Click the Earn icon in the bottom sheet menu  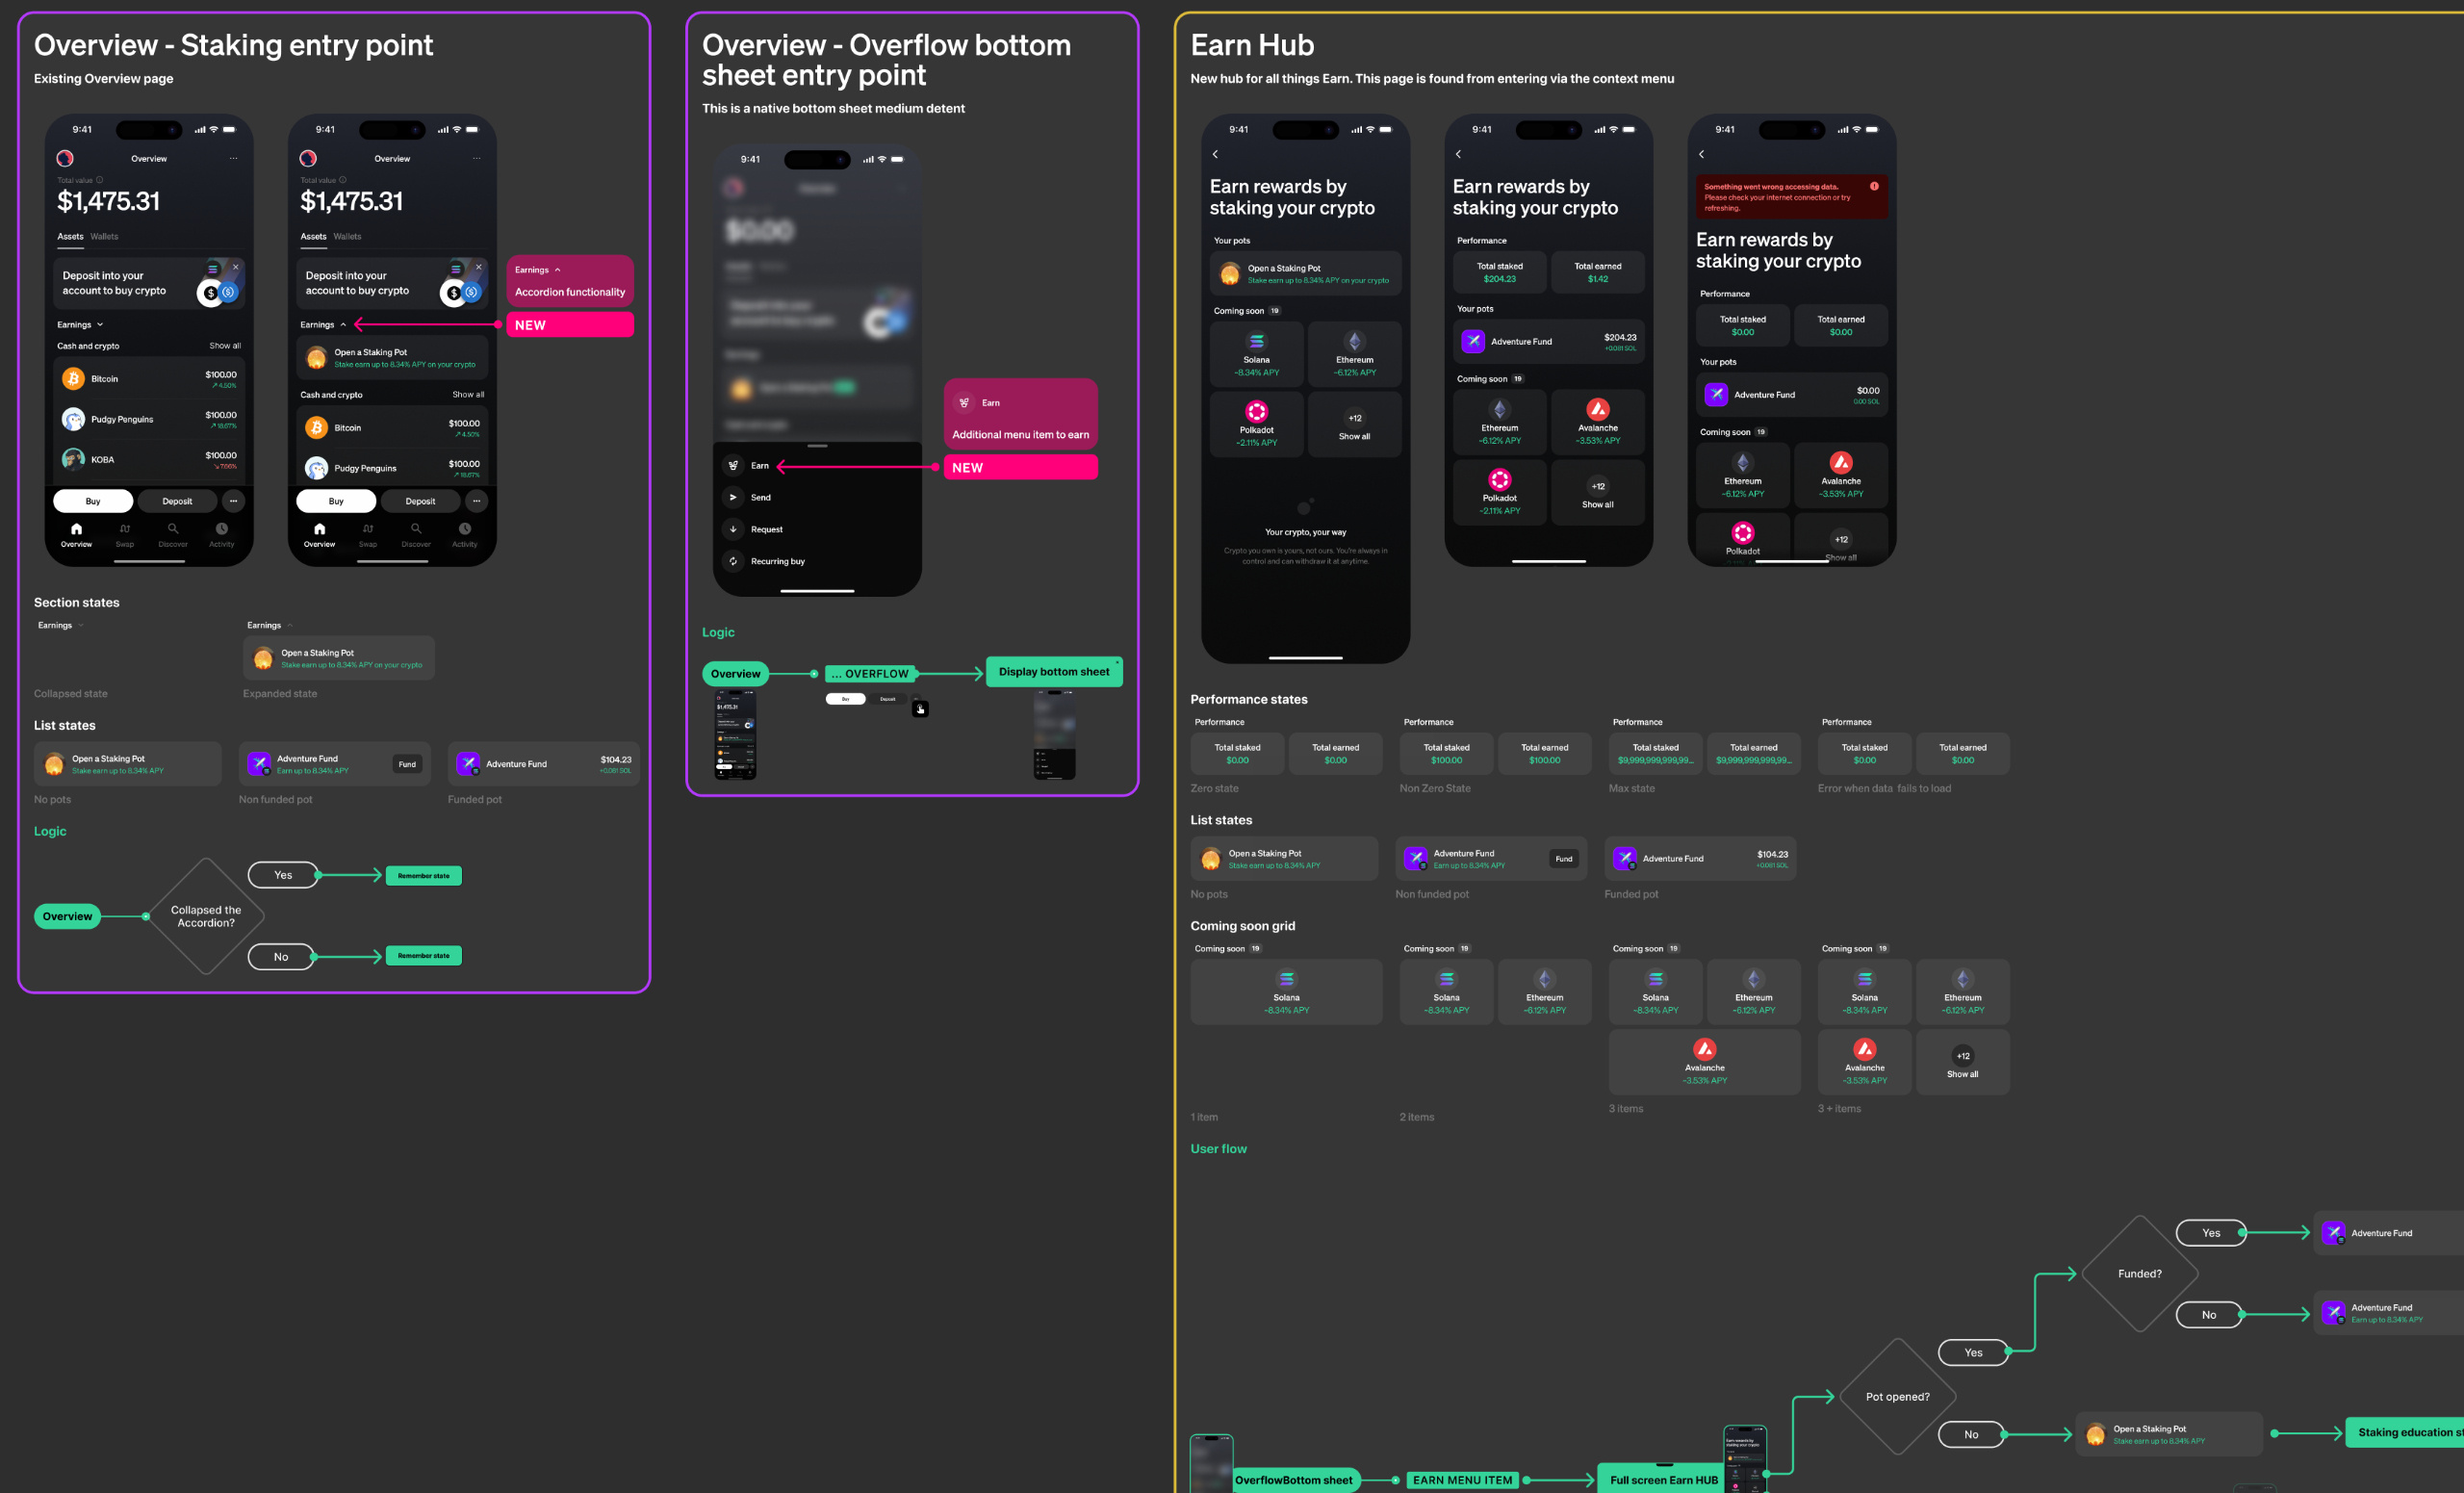(733, 465)
